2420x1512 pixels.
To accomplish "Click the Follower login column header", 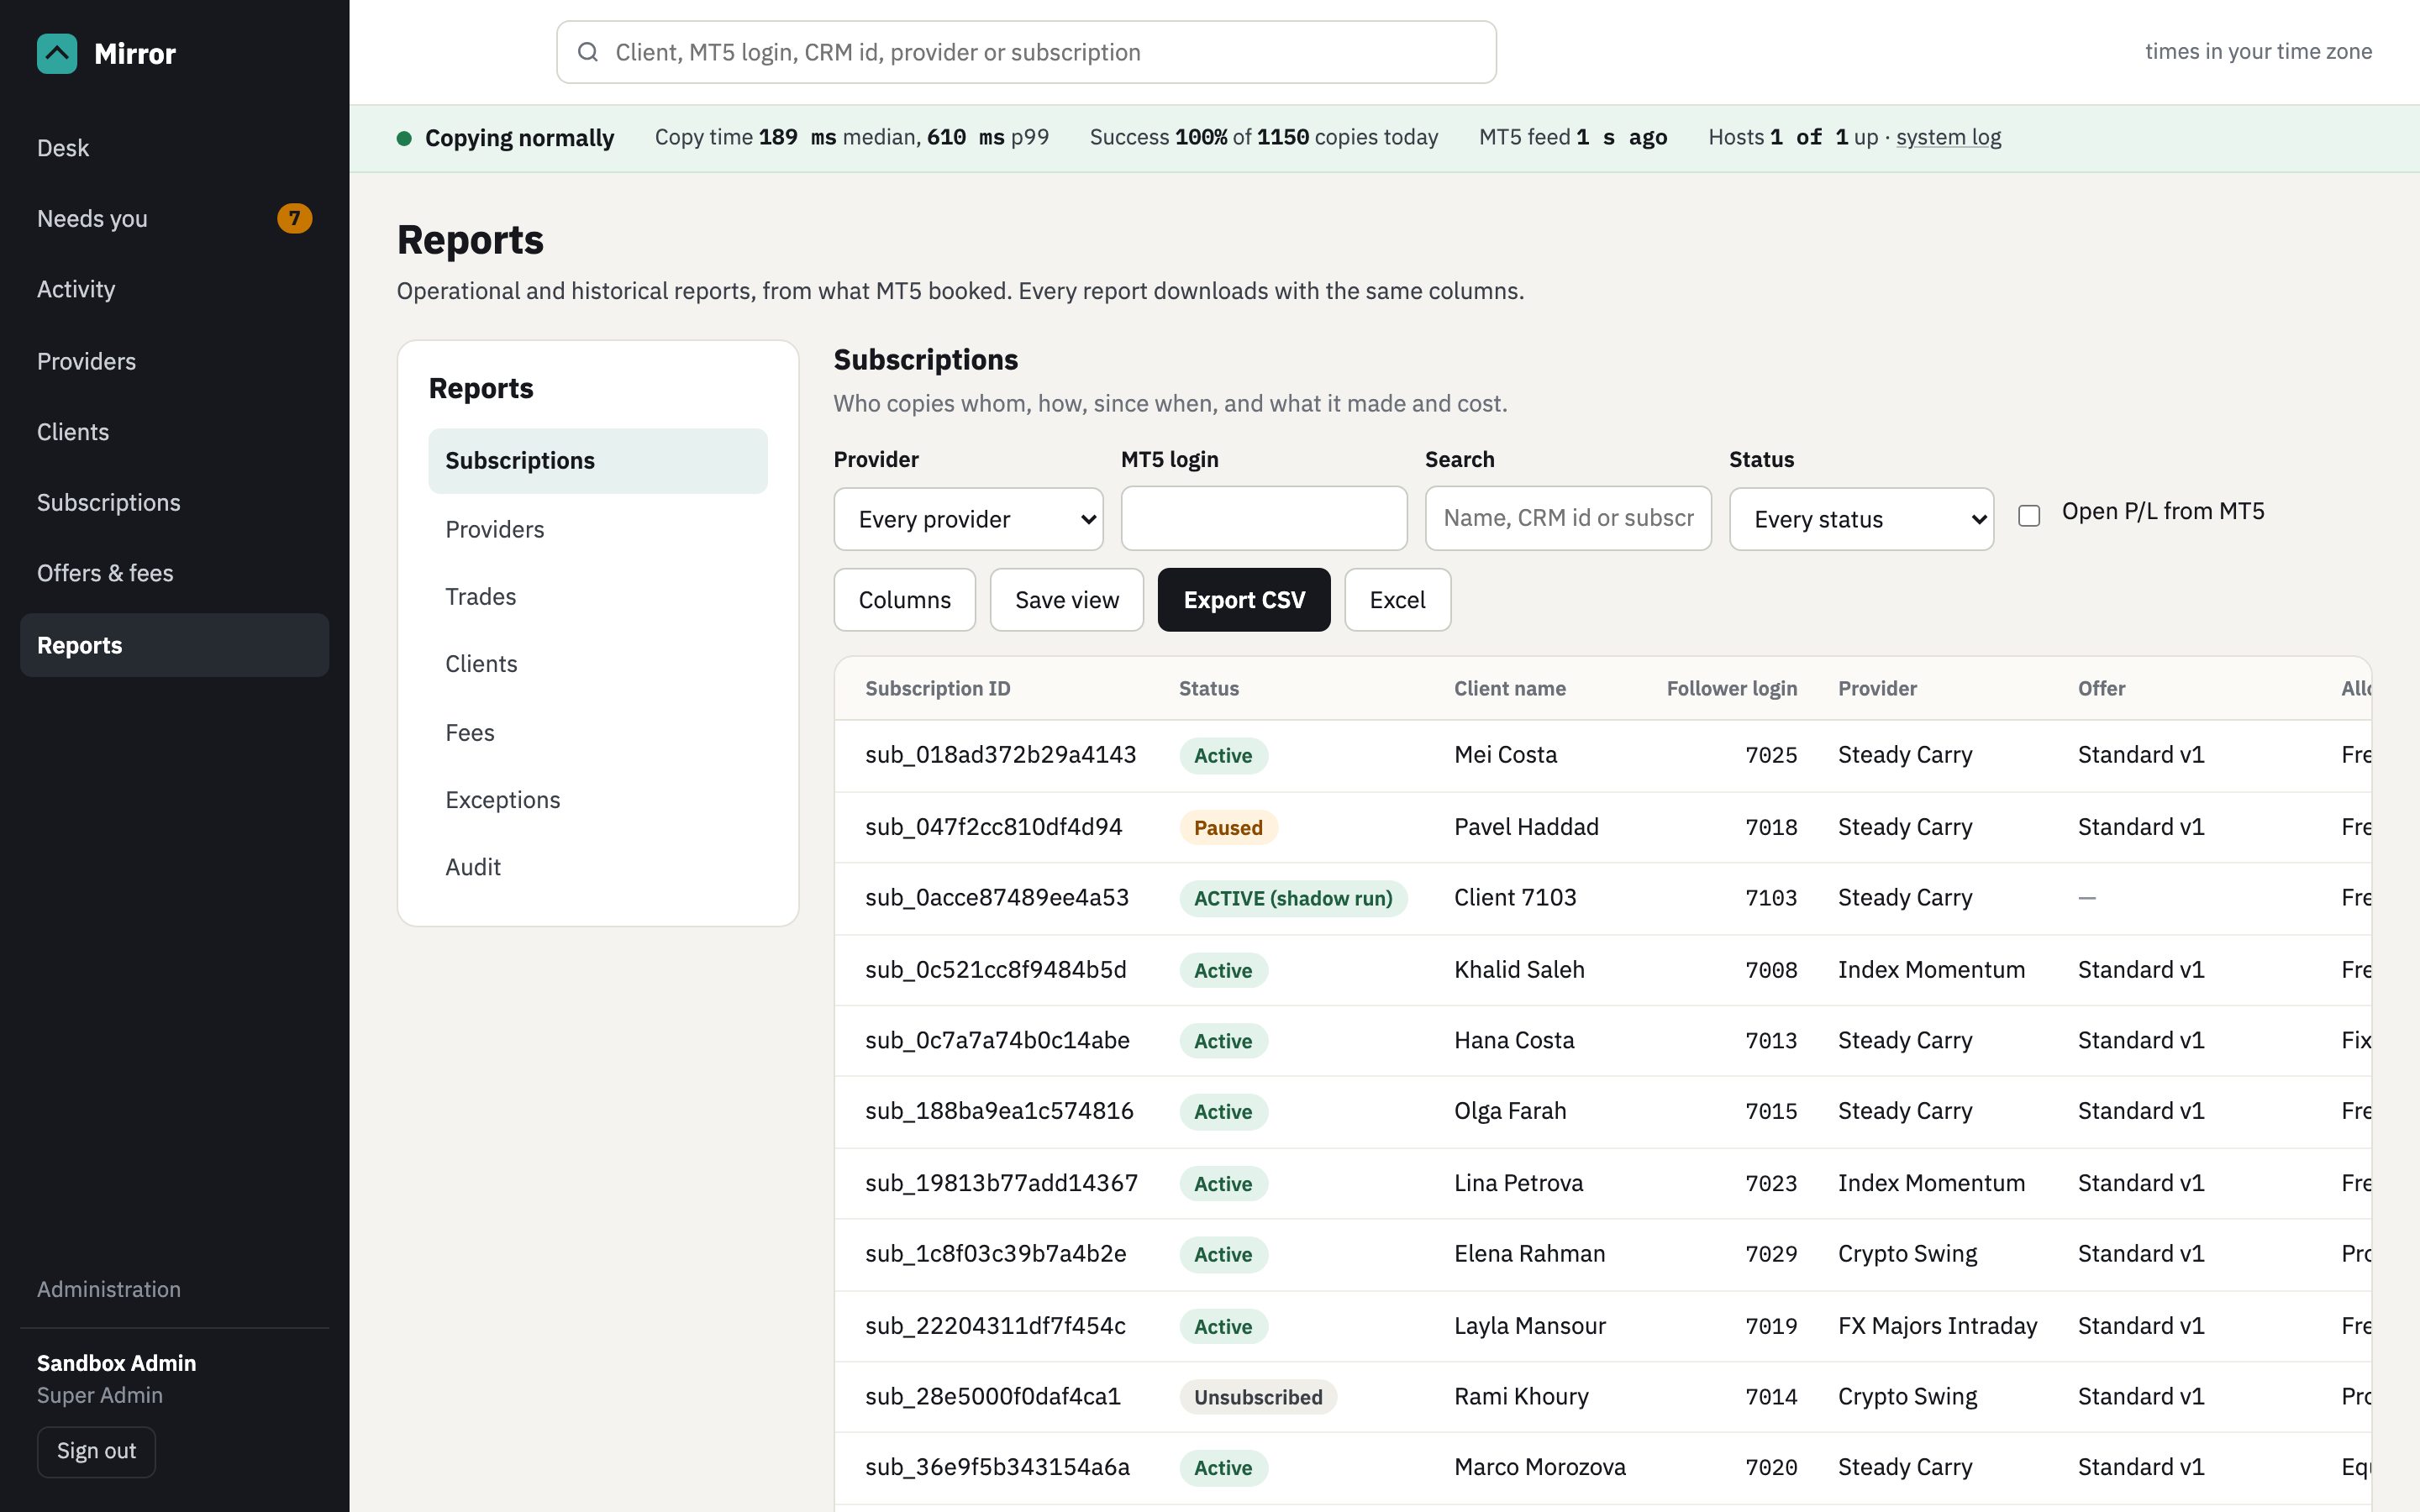I will point(1731,688).
